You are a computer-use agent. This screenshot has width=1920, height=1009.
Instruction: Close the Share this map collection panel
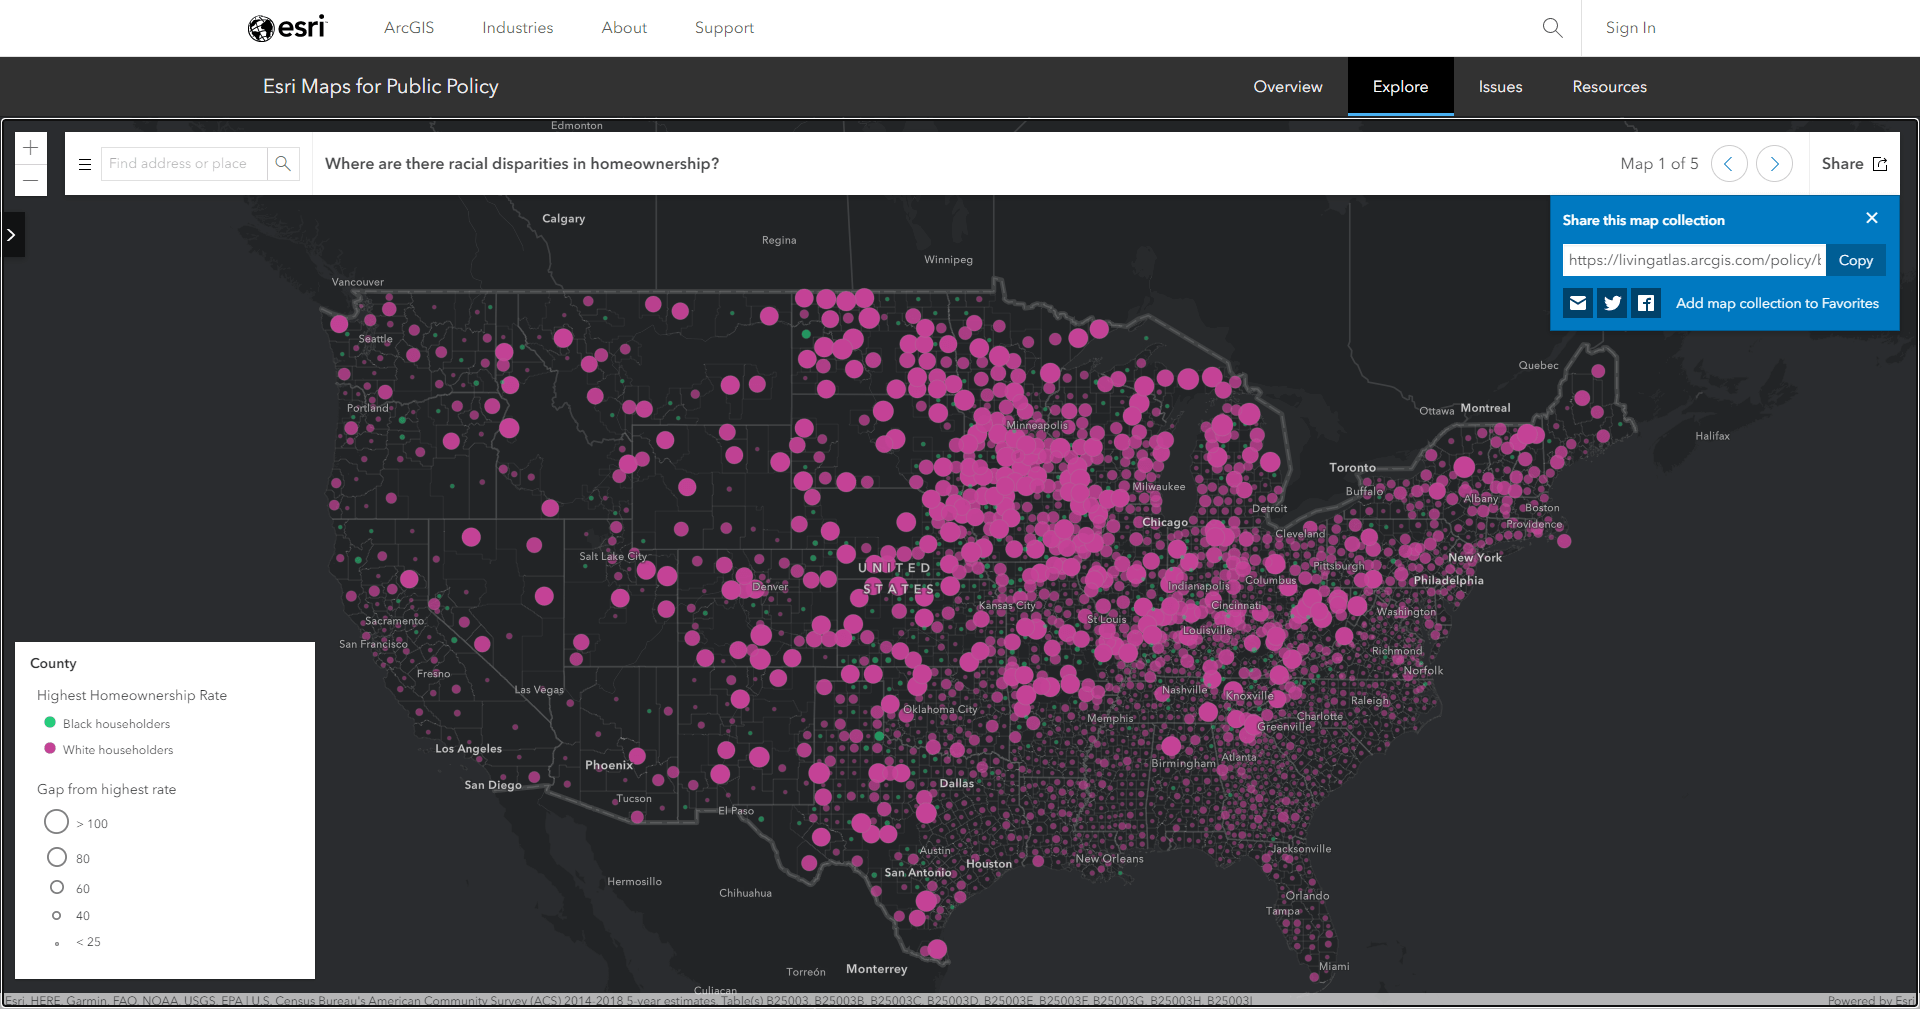(1872, 218)
